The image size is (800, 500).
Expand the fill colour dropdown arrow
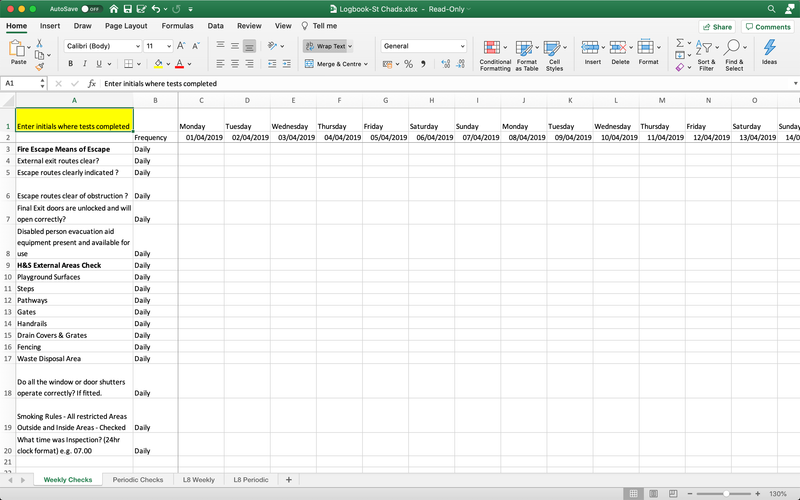pos(168,64)
